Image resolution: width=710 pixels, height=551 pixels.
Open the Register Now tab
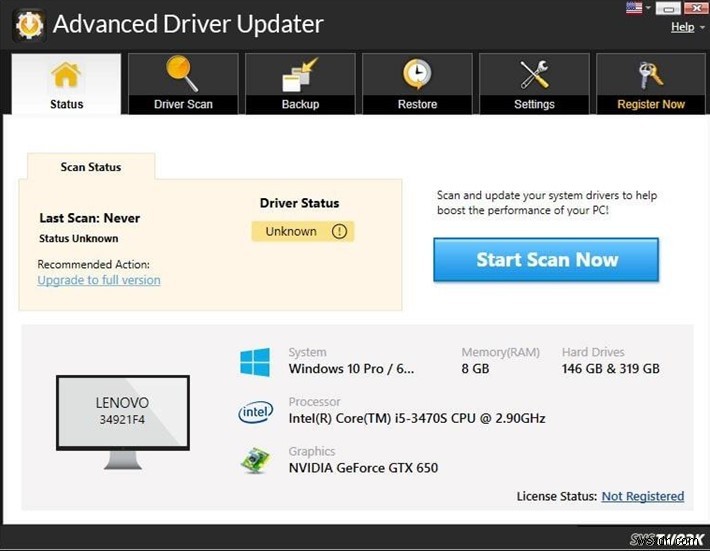[x=651, y=83]
